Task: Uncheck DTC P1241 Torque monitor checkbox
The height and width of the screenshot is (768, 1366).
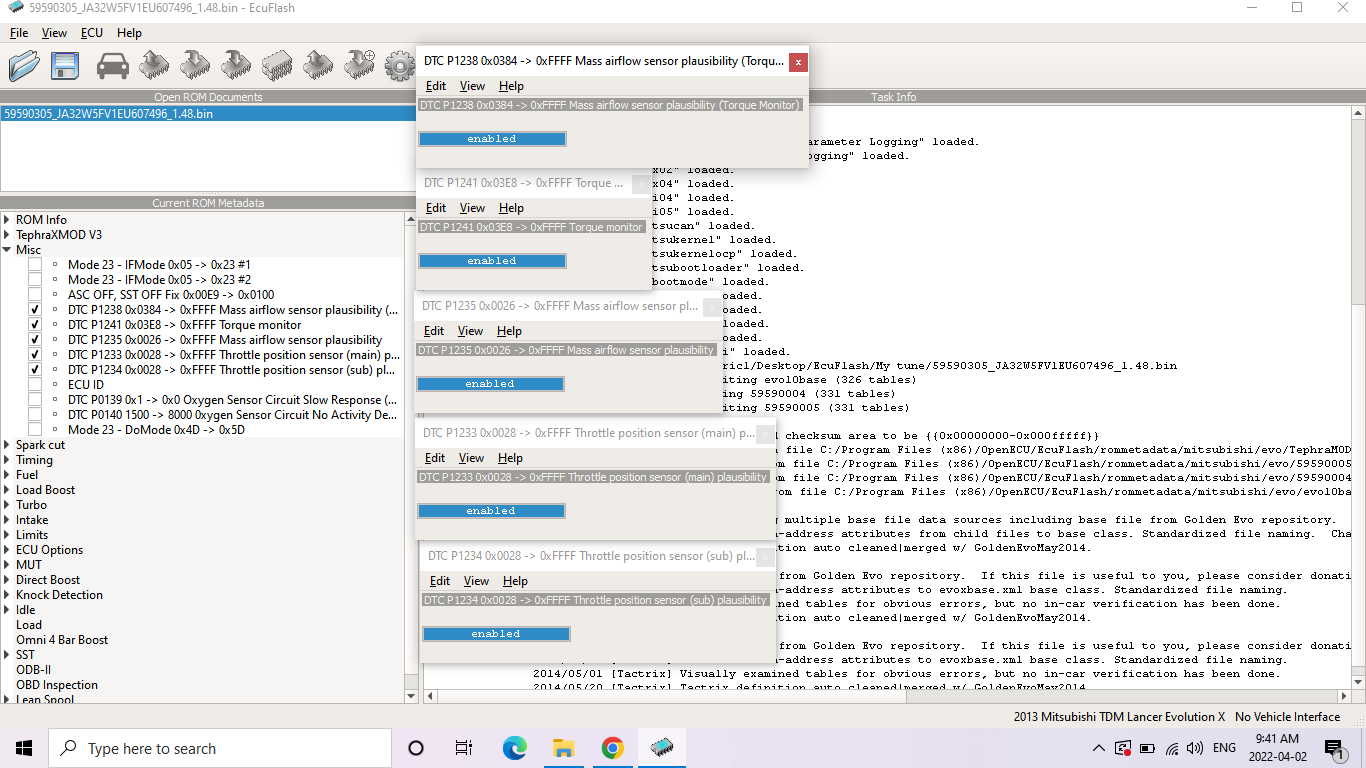Action: click(35, 325)
